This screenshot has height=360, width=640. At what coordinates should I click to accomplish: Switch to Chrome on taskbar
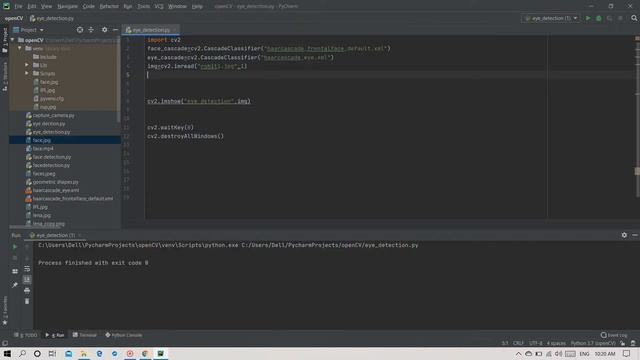145,353
